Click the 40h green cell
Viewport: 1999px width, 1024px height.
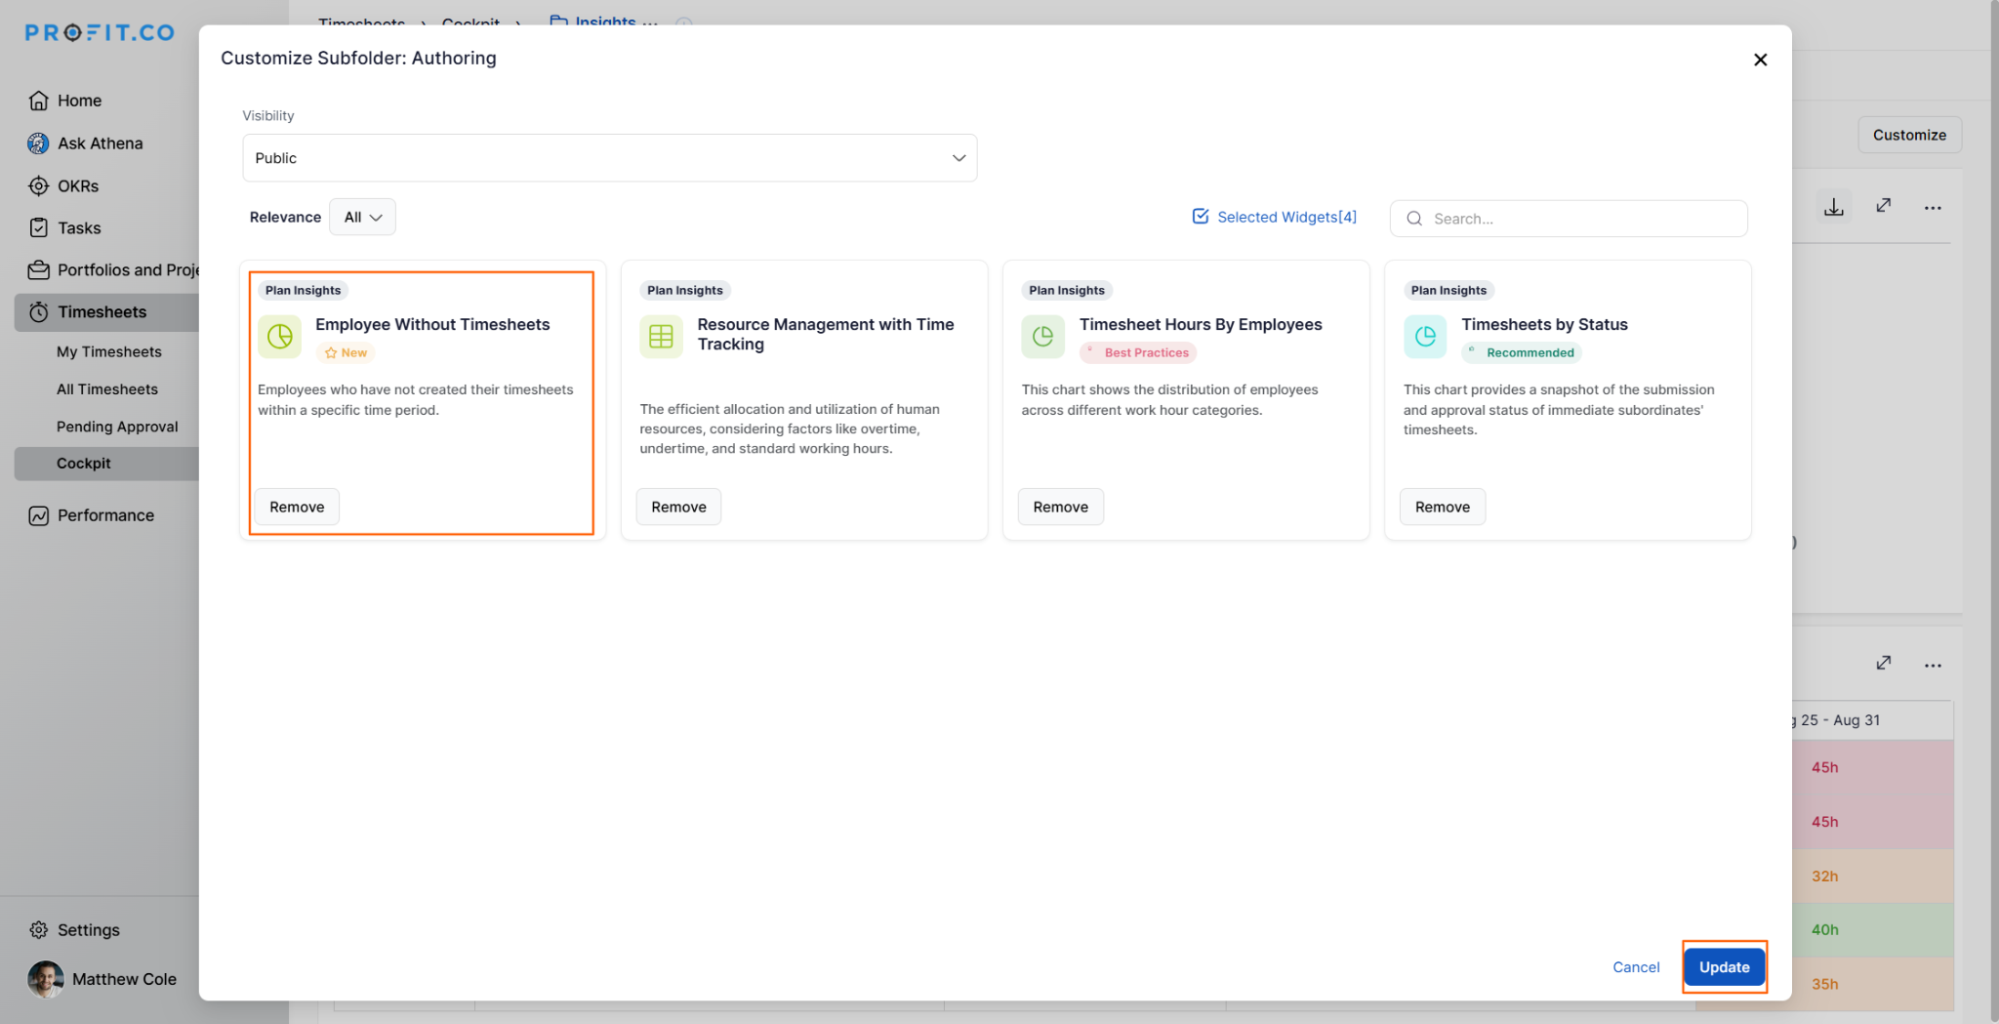pos(1873,930)
